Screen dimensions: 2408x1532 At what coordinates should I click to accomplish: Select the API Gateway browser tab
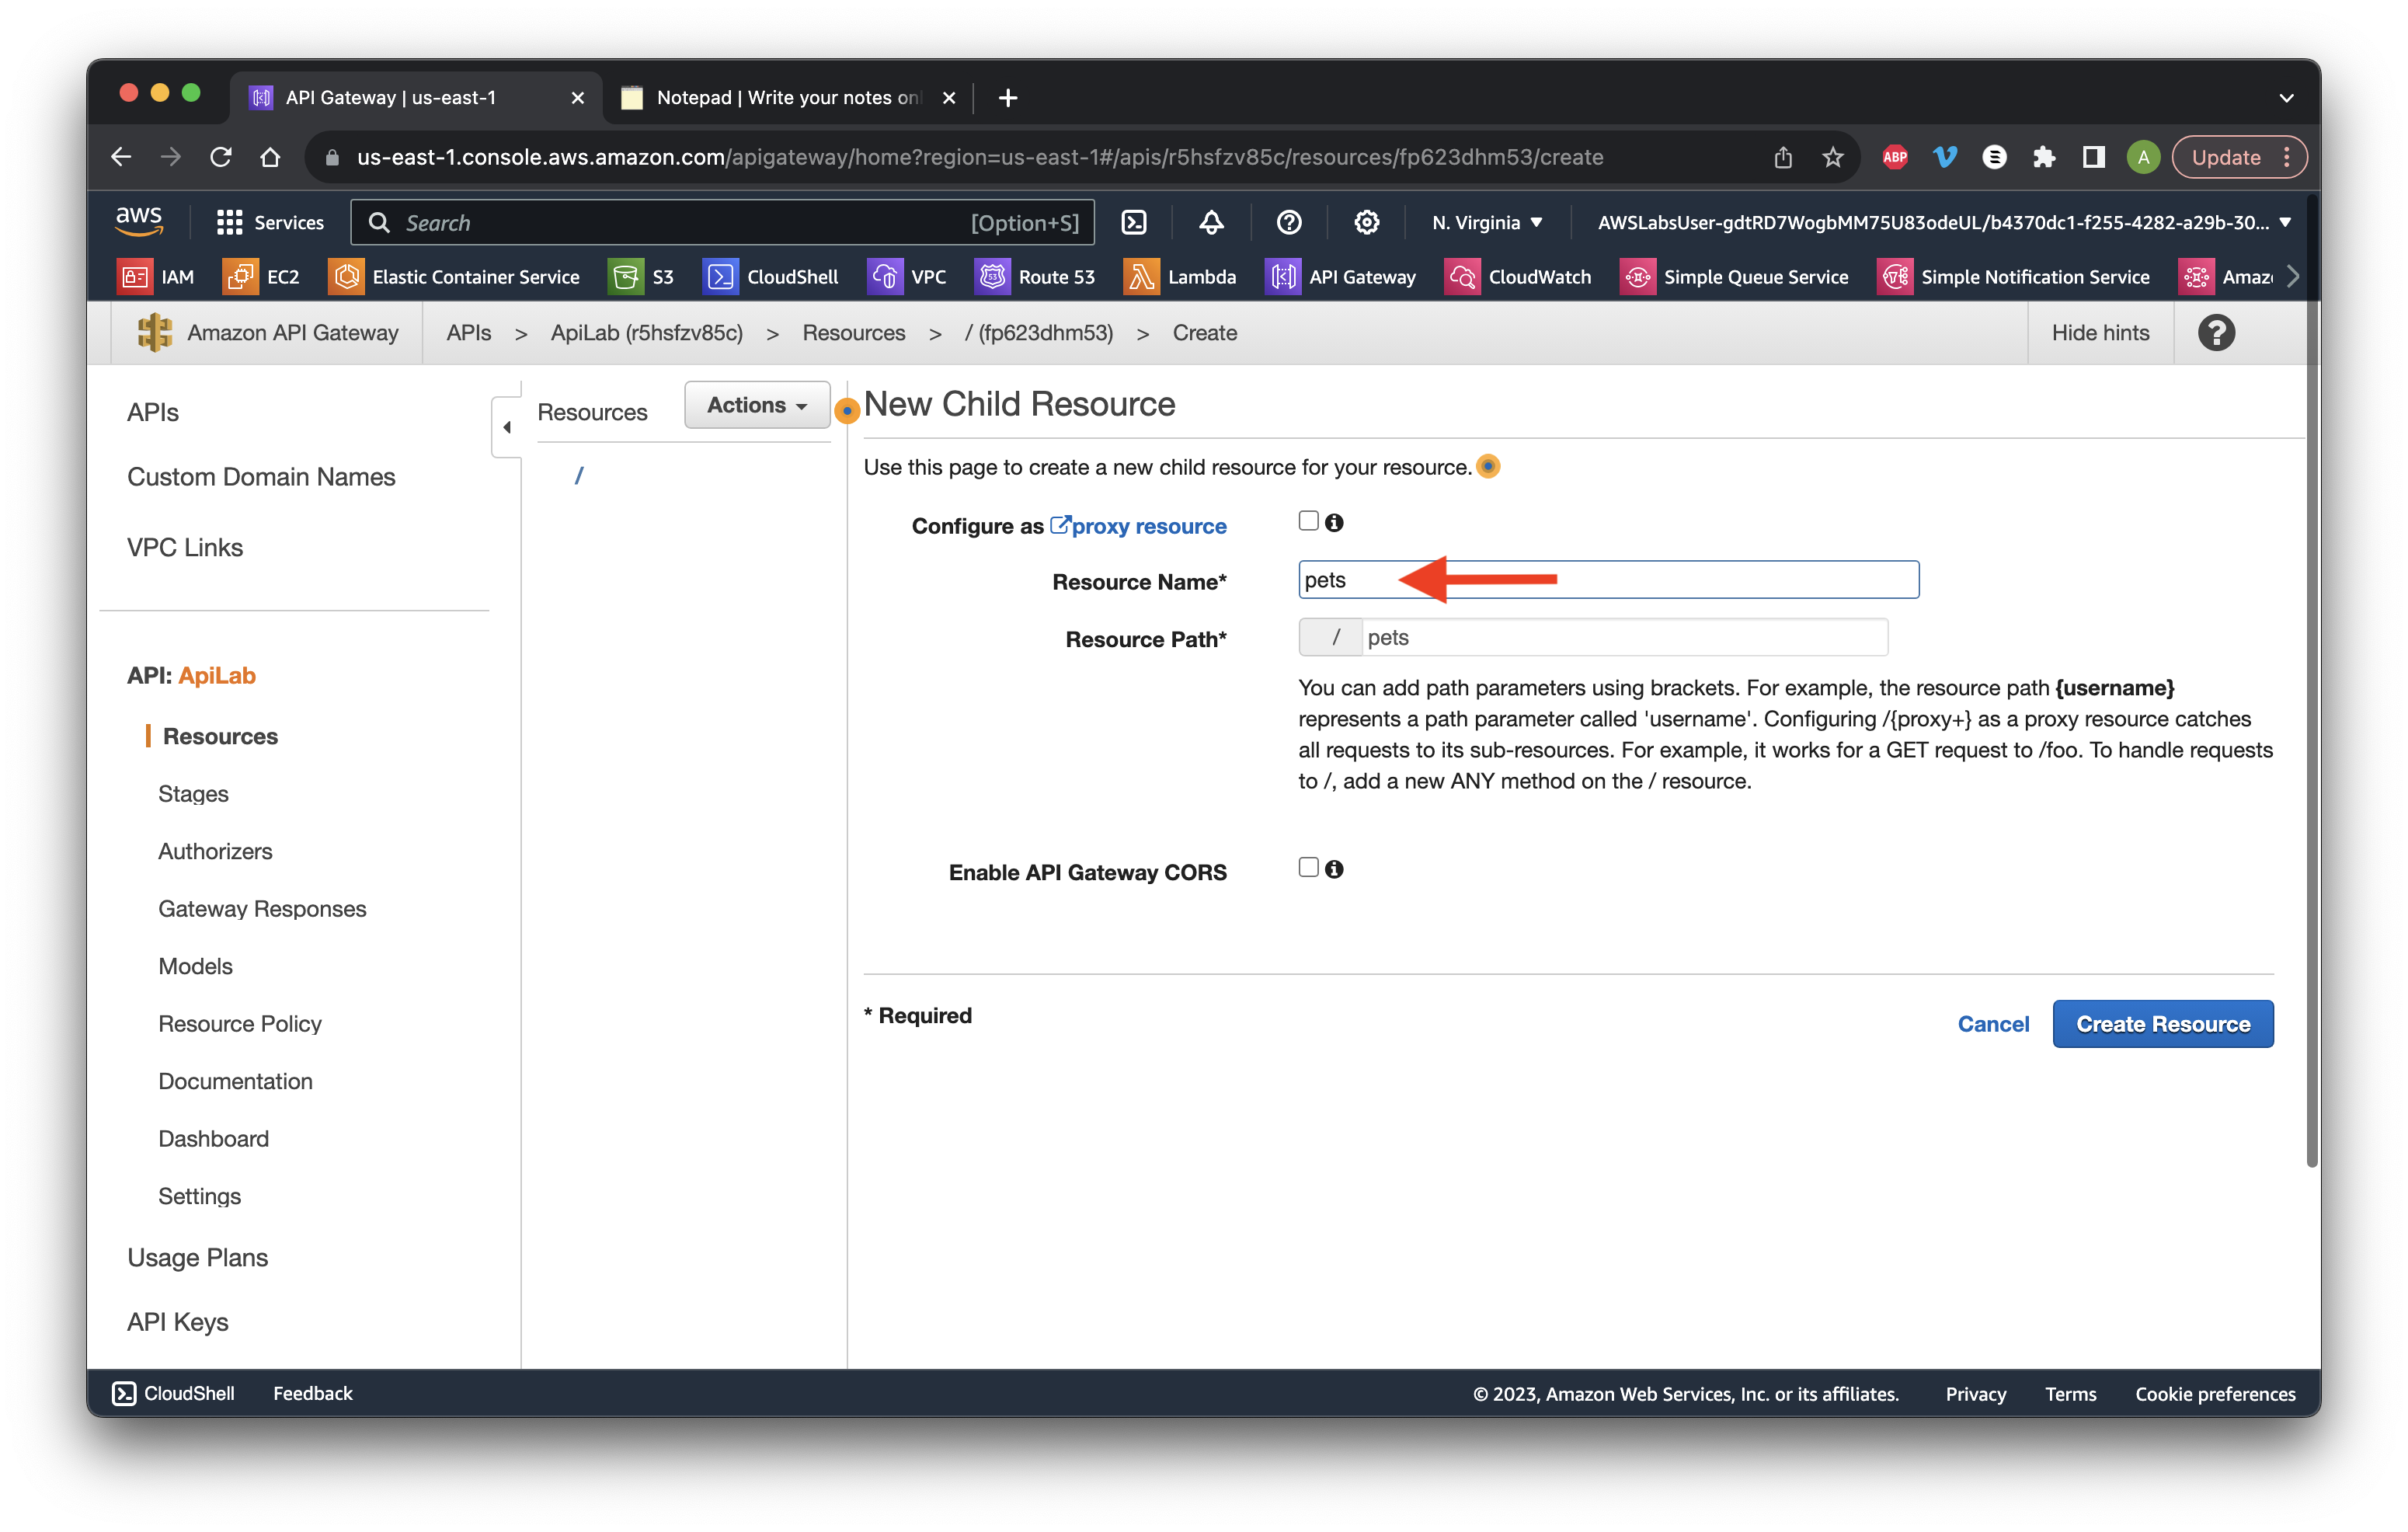coord(415,97)
